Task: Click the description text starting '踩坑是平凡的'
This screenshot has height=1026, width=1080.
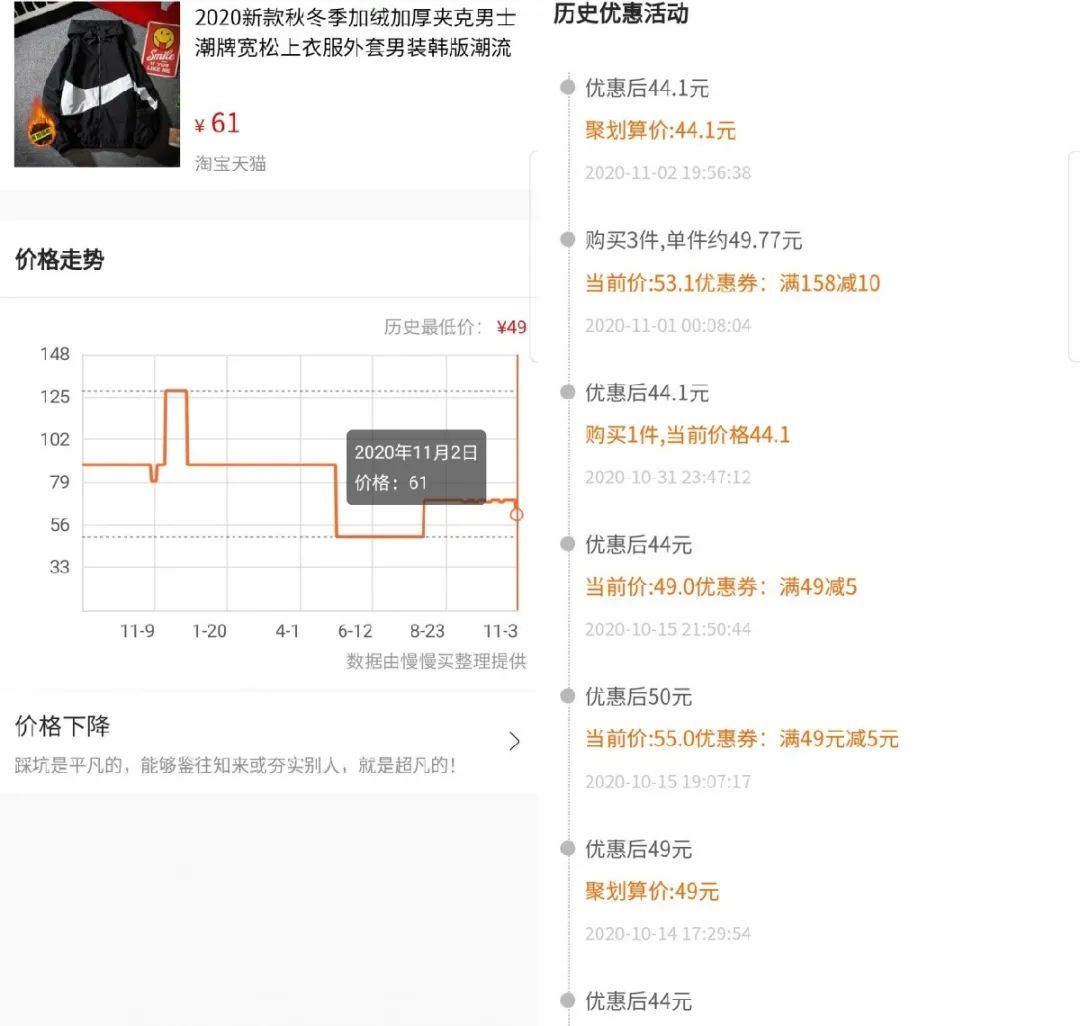Action: 236,765
